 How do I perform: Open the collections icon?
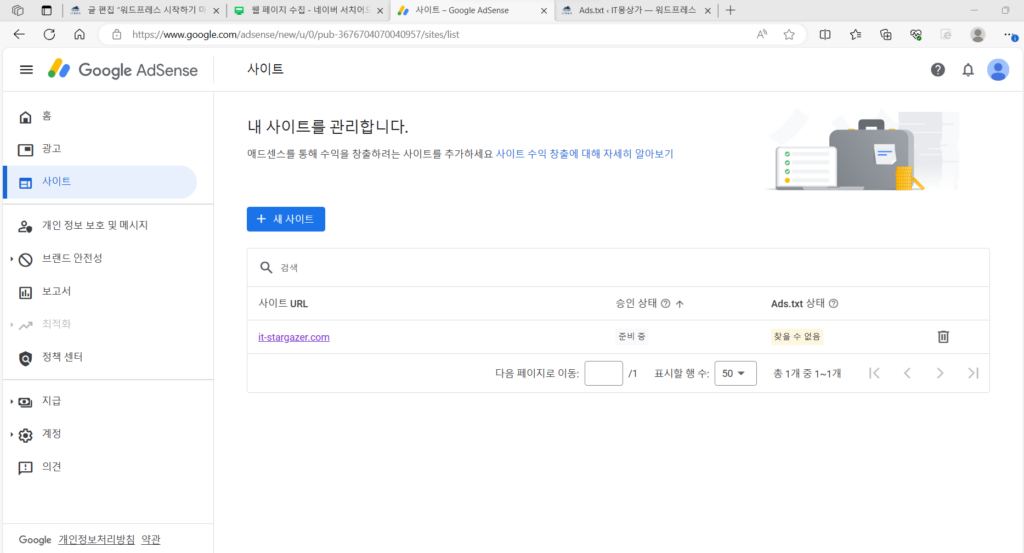click(886, 35)
